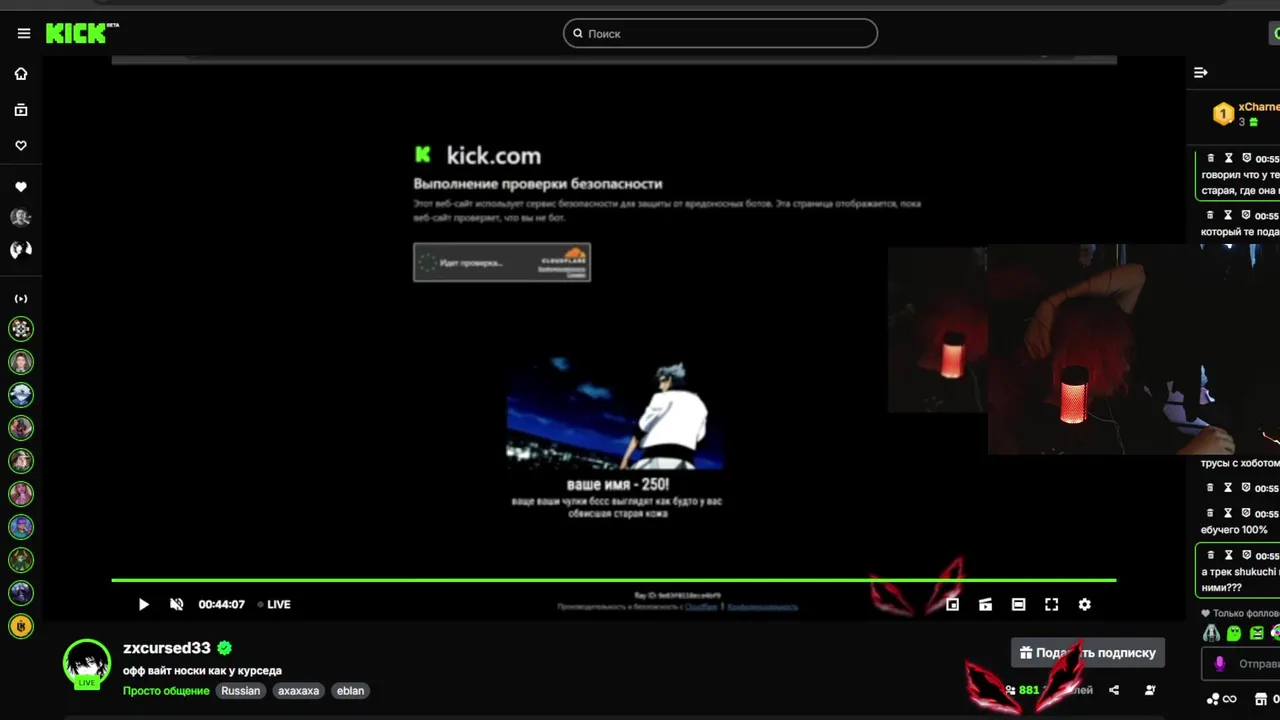This screenshot has height=720, width=1280.
Task: Delete the 'говорил что у те' chat message
Action: (x=1211, y=158)
